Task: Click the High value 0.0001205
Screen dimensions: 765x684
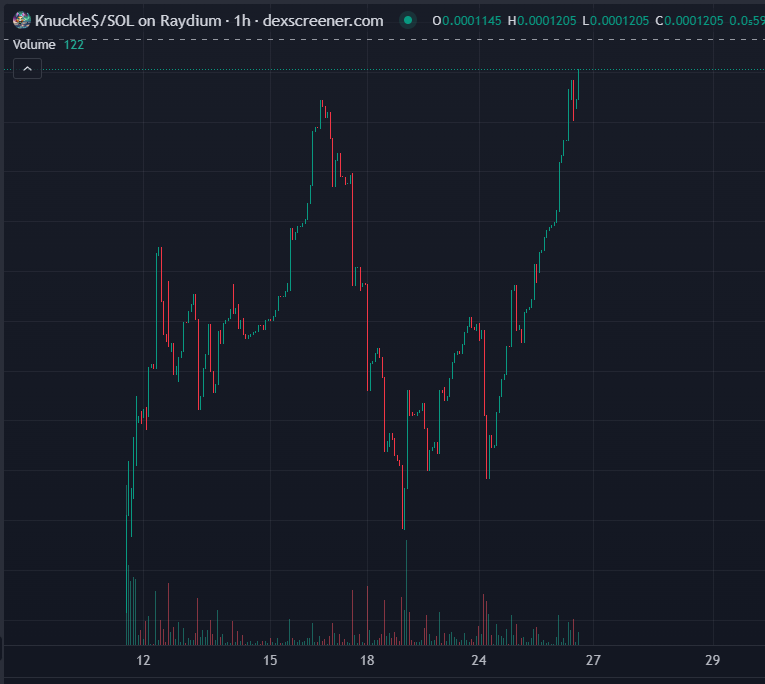Action: coord(546,21)
